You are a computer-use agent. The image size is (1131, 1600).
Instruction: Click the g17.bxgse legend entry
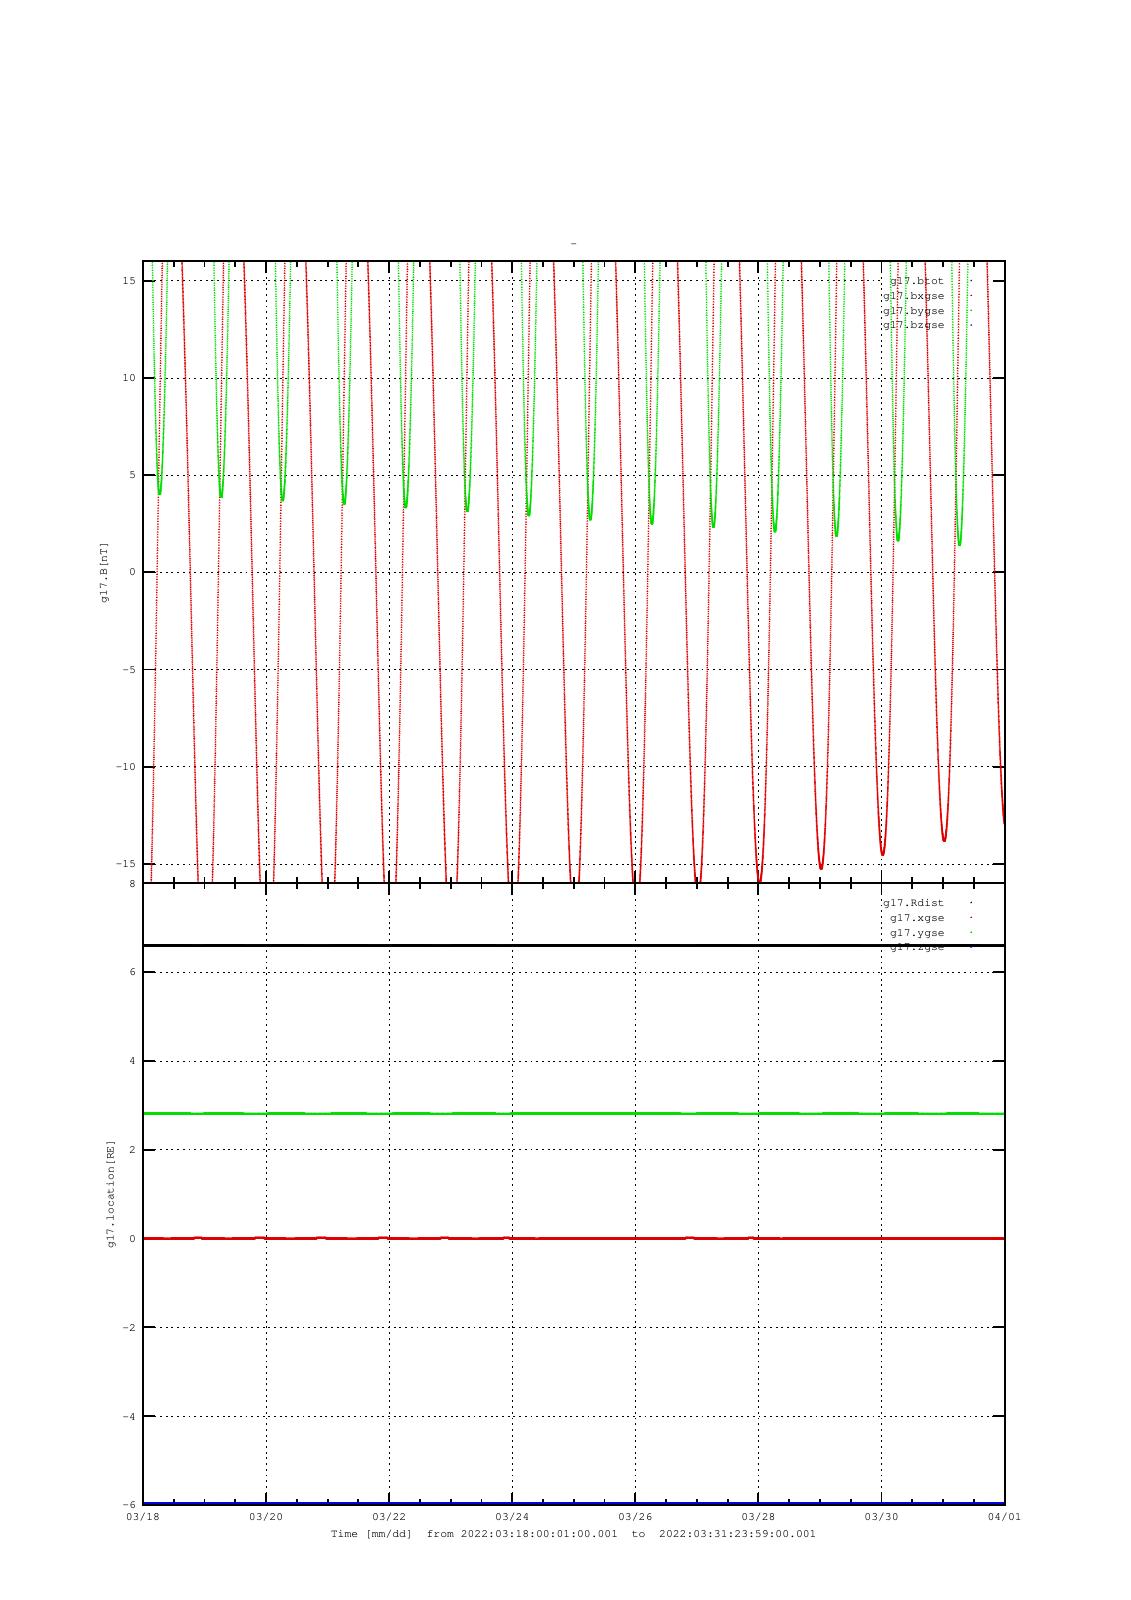tap(913, 296)
